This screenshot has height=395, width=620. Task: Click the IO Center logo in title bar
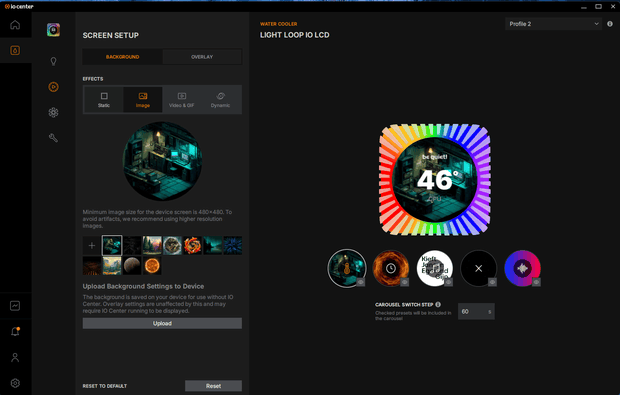click(19, 6)
